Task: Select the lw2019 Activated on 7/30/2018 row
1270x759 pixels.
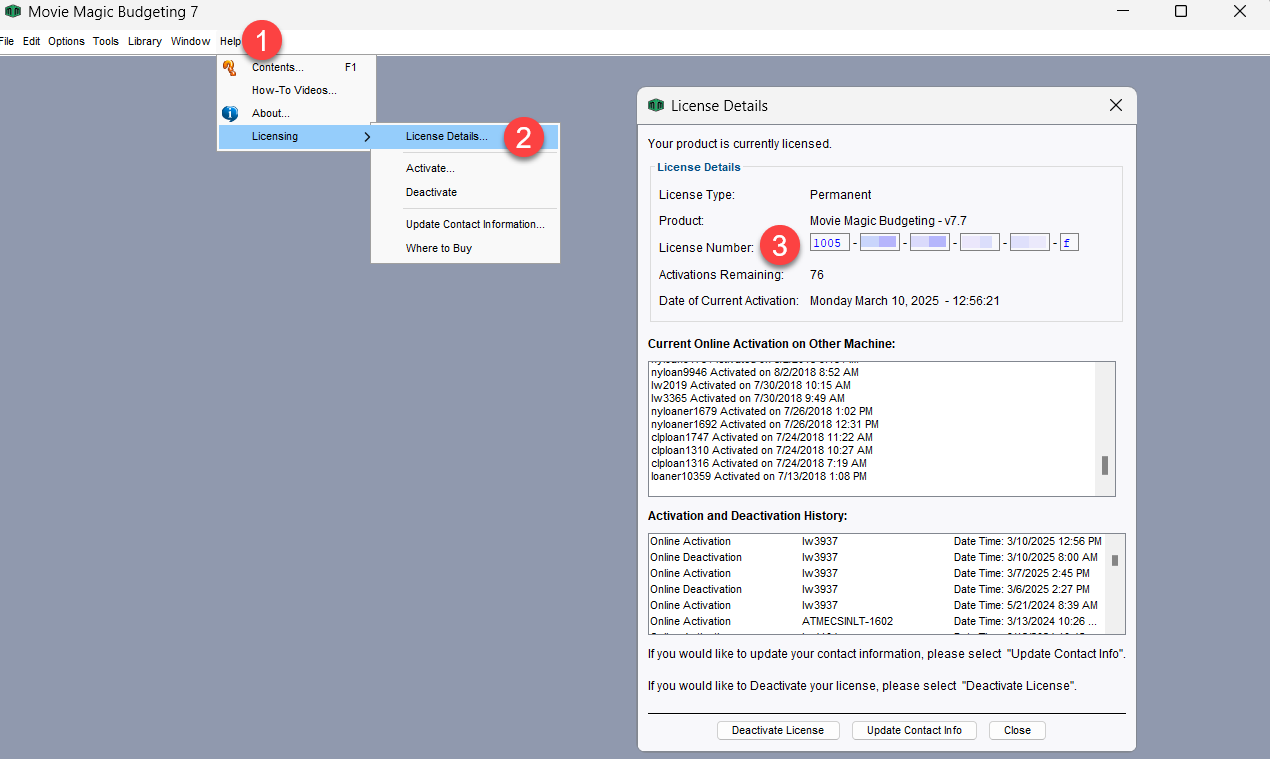Action: pyautogui.click(x=871, y=385)
